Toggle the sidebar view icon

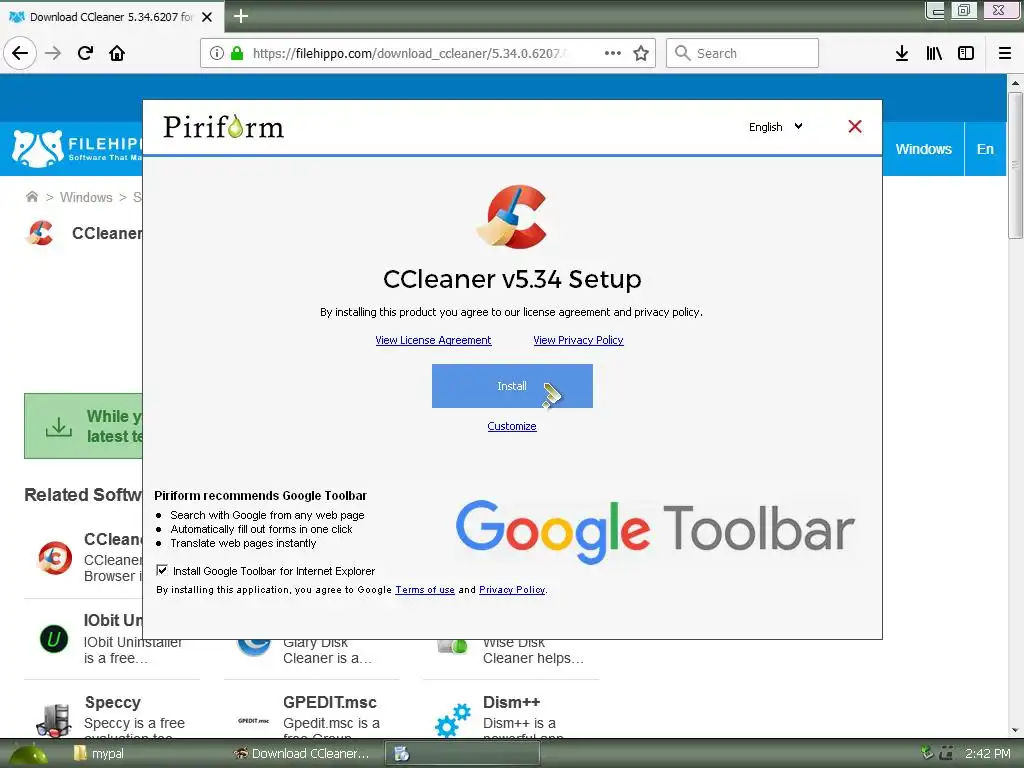(966, 53)
